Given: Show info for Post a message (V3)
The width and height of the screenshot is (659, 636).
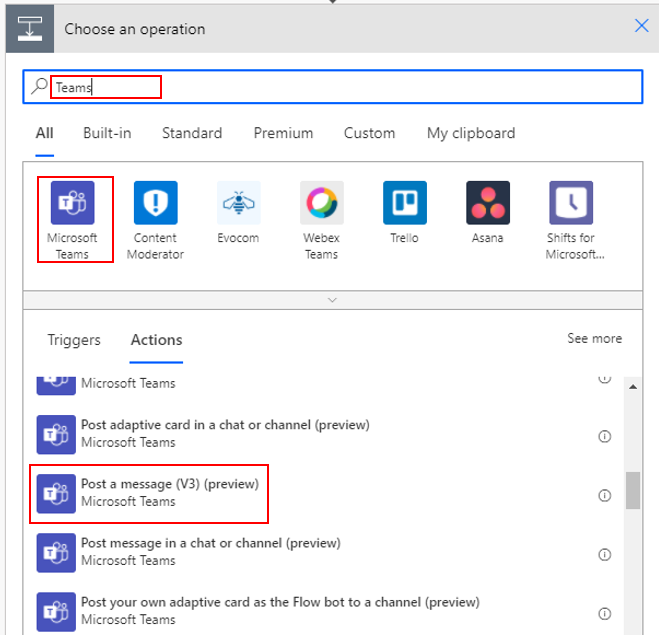Looking at the screenshot, I should pos(604,496).
